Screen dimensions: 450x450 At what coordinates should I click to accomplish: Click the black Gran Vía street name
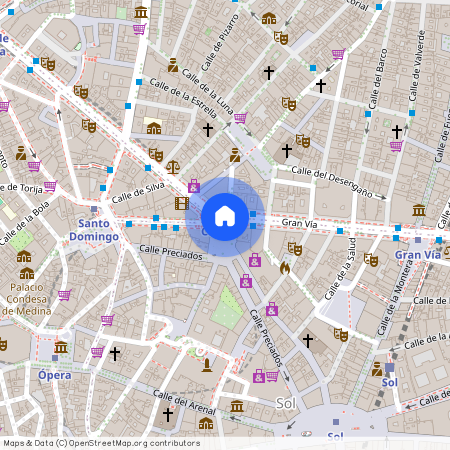tap(299, 223)
